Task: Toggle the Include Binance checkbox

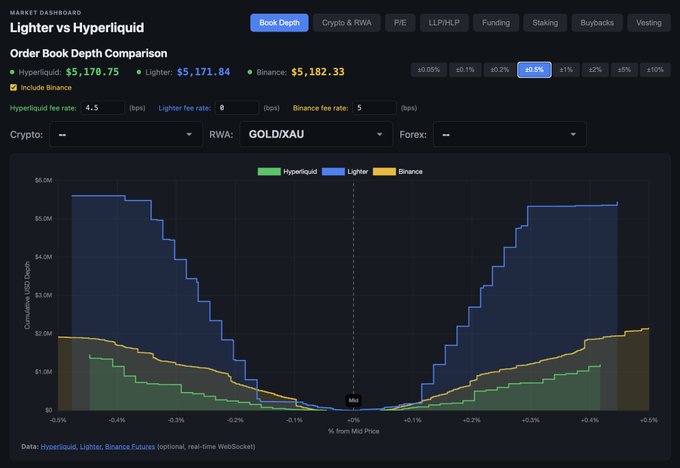Action: pos(13,88)
